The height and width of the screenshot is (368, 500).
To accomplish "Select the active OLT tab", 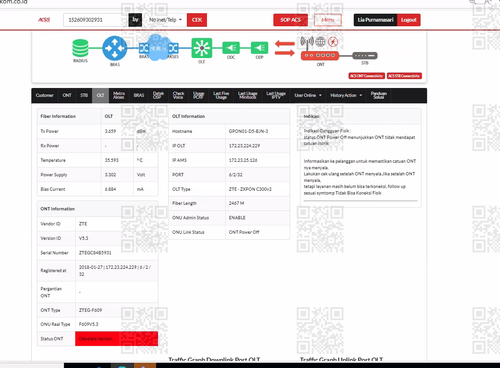I will pyautogui.click(x=100, y=95).
